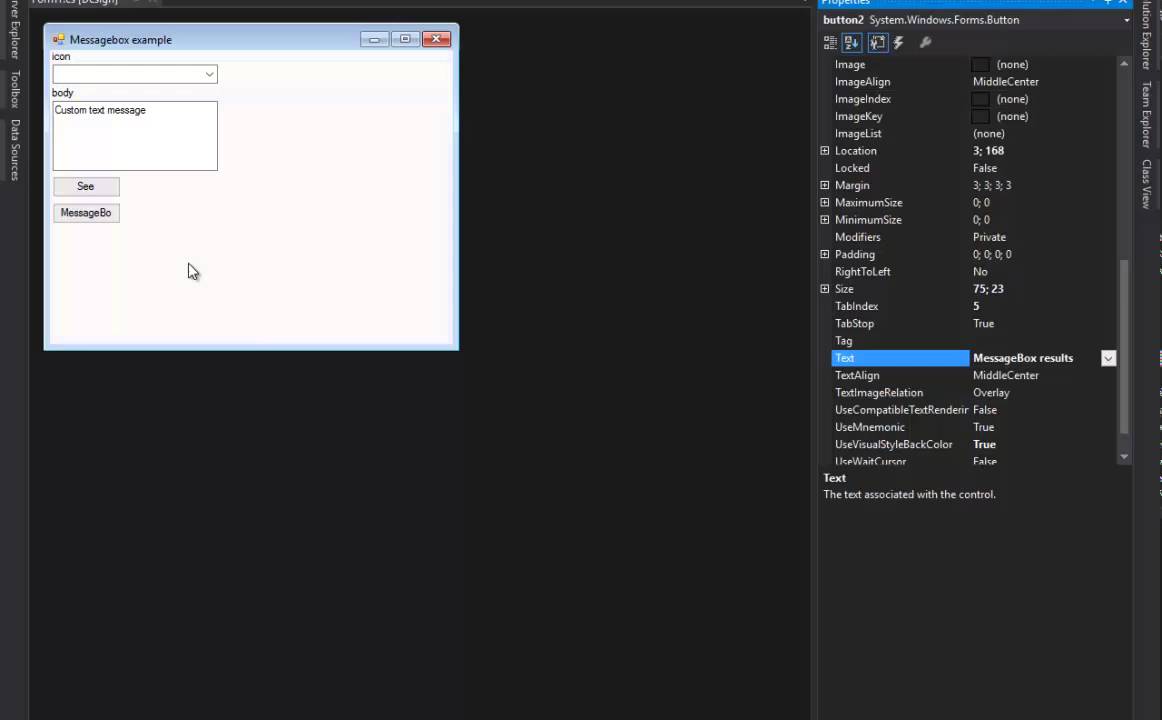
Task: Expand the Size property
Action: (x=825, y=289)
